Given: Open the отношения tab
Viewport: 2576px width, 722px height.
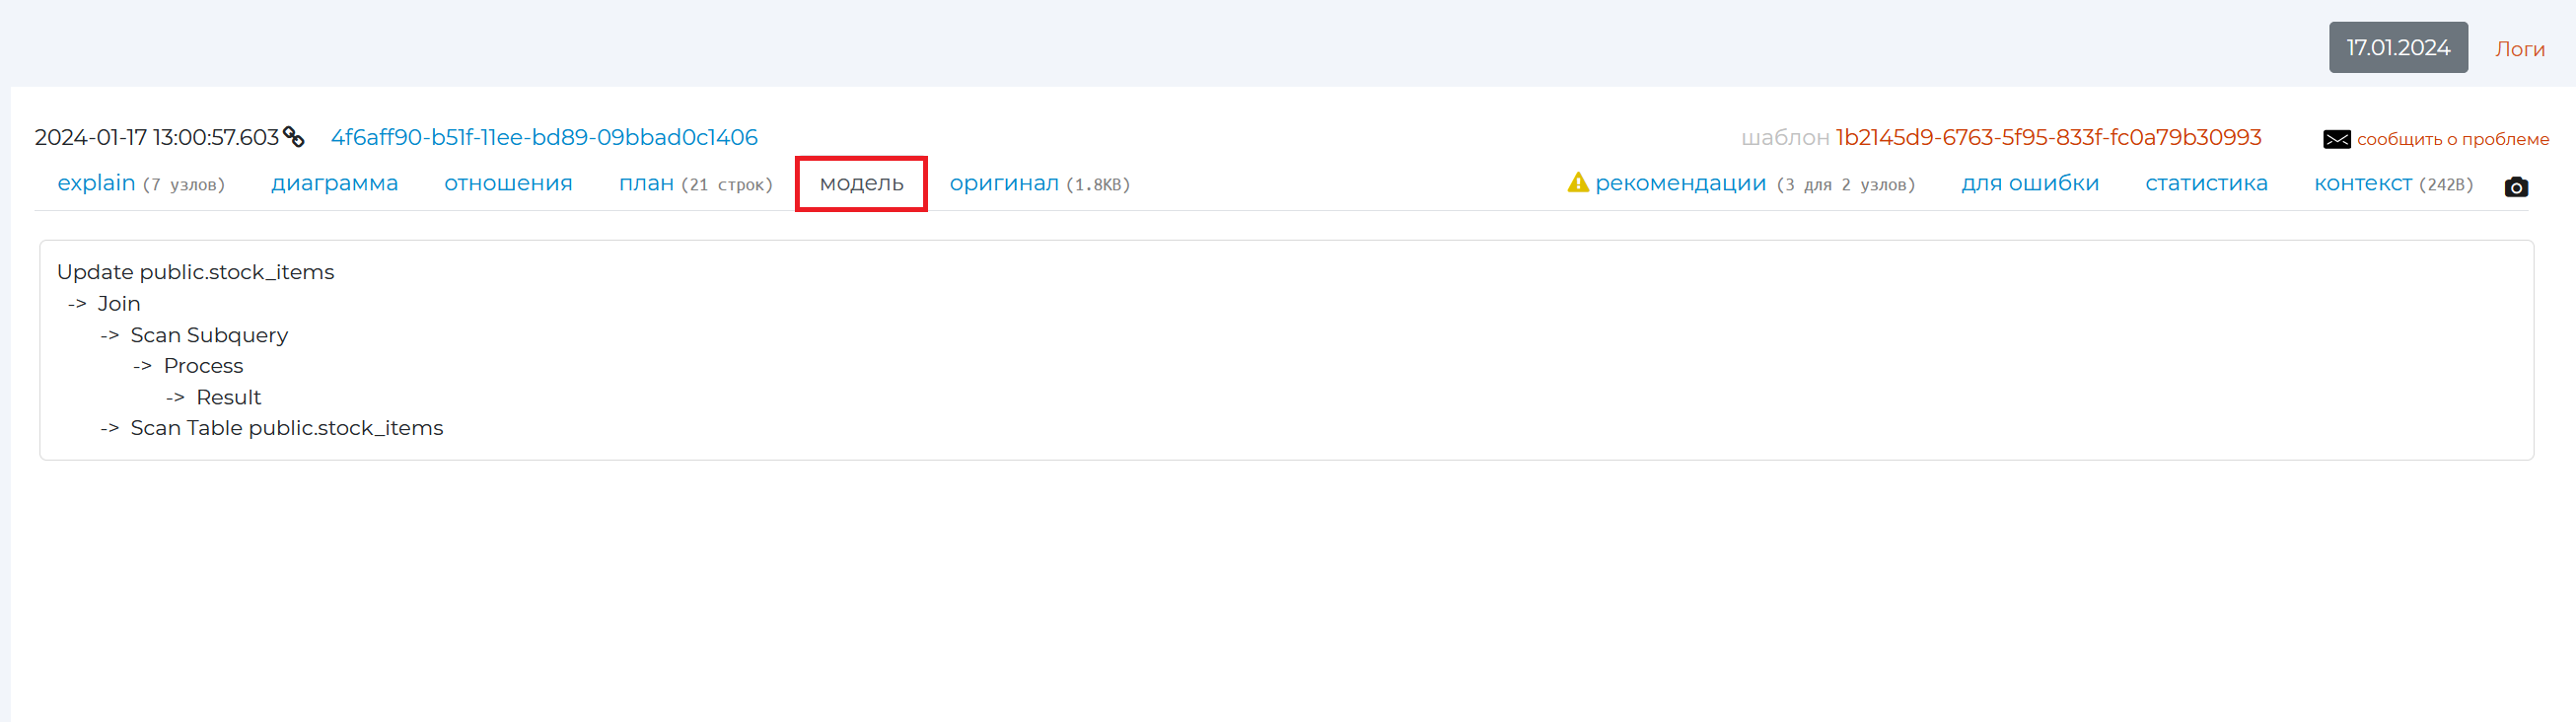Looking at the screenshot, I should tap(508, 183).
